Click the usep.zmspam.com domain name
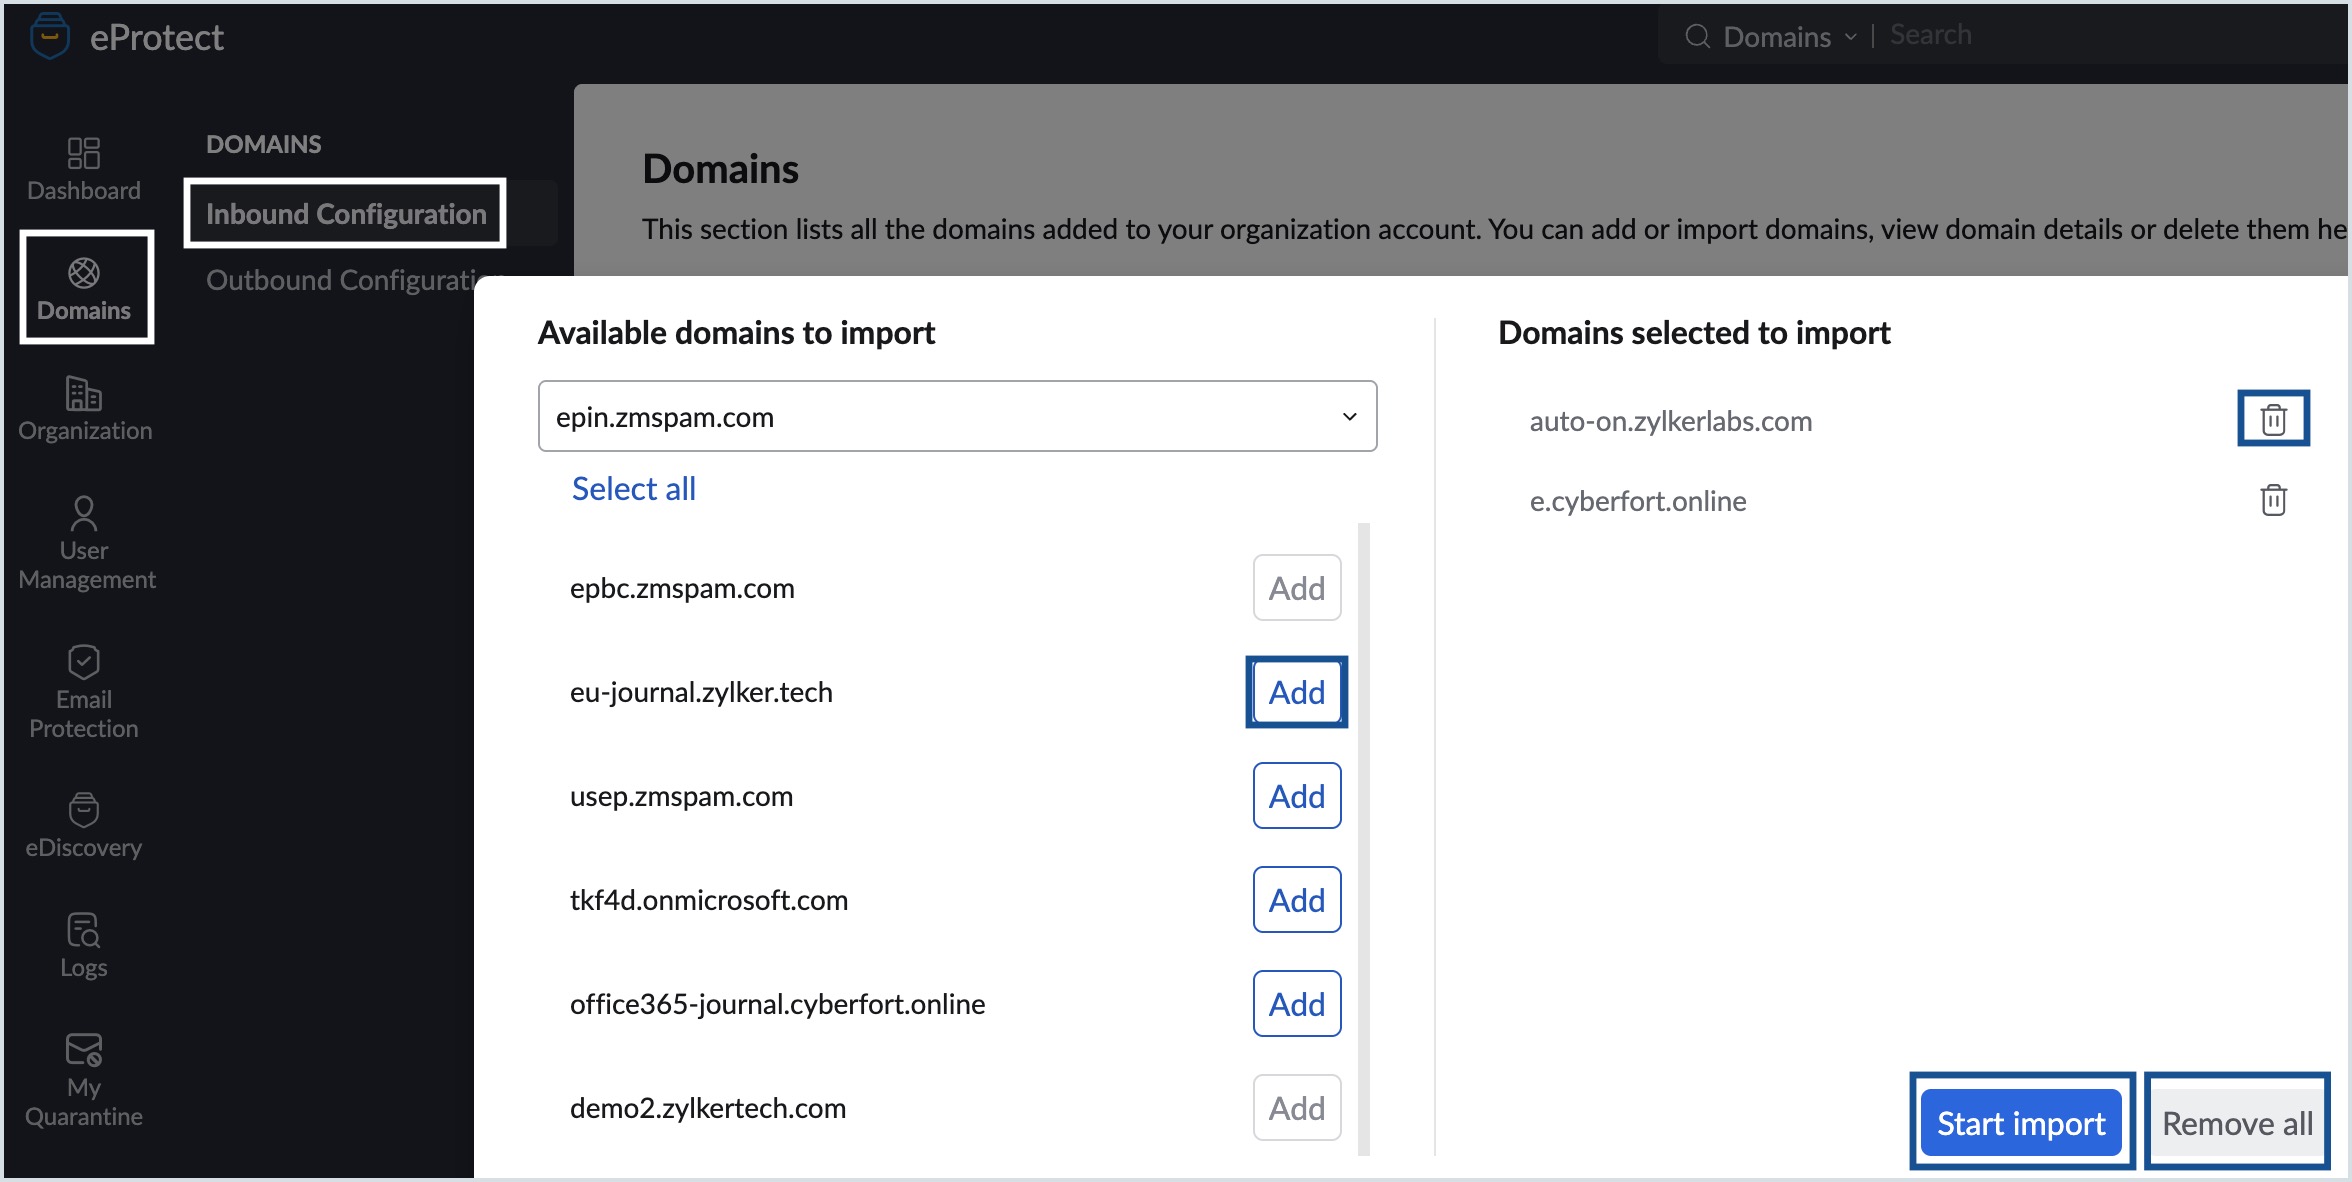Screen dimensions: 2352x1182 point(681,796)
